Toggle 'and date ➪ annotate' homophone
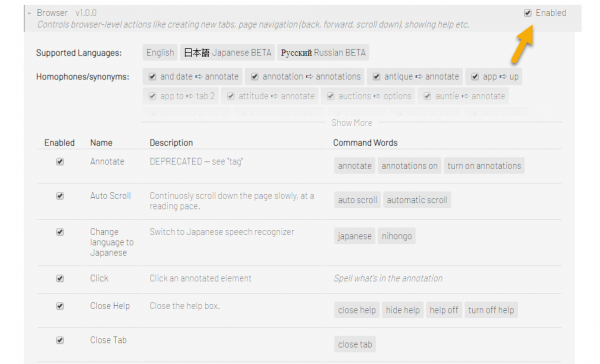The height and width of the screenshot is (364, 600). click(152, 77)
